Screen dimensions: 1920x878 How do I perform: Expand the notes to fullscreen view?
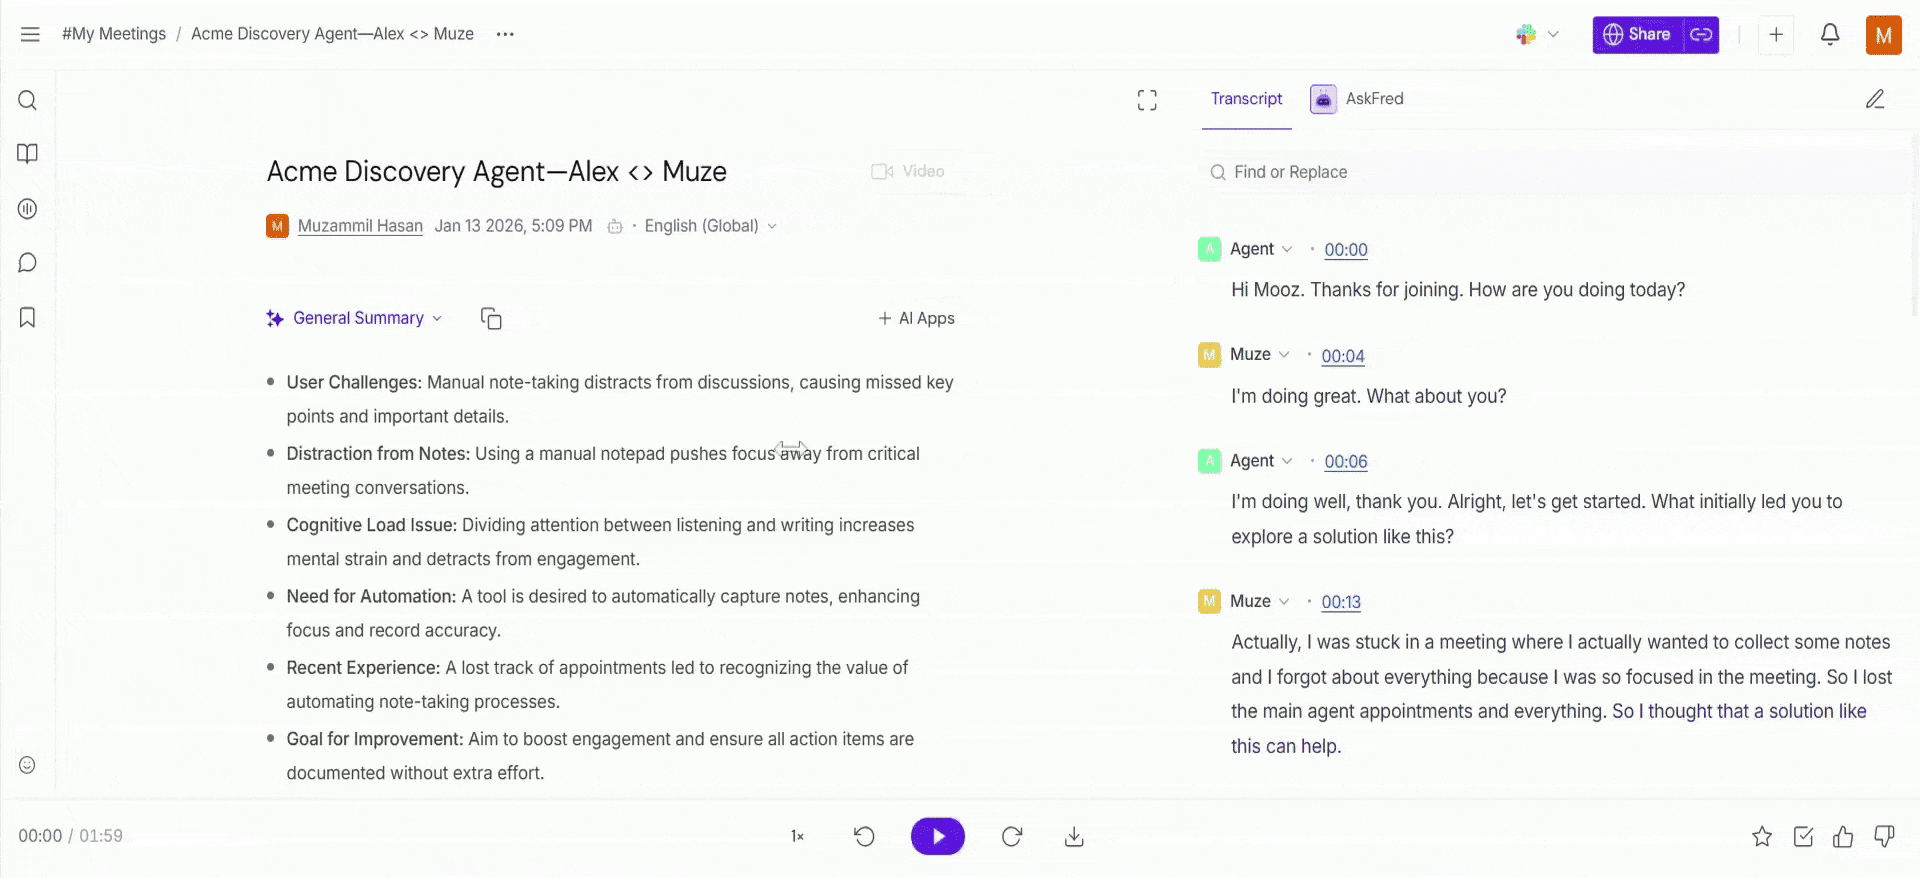[x=1147, y=100]
